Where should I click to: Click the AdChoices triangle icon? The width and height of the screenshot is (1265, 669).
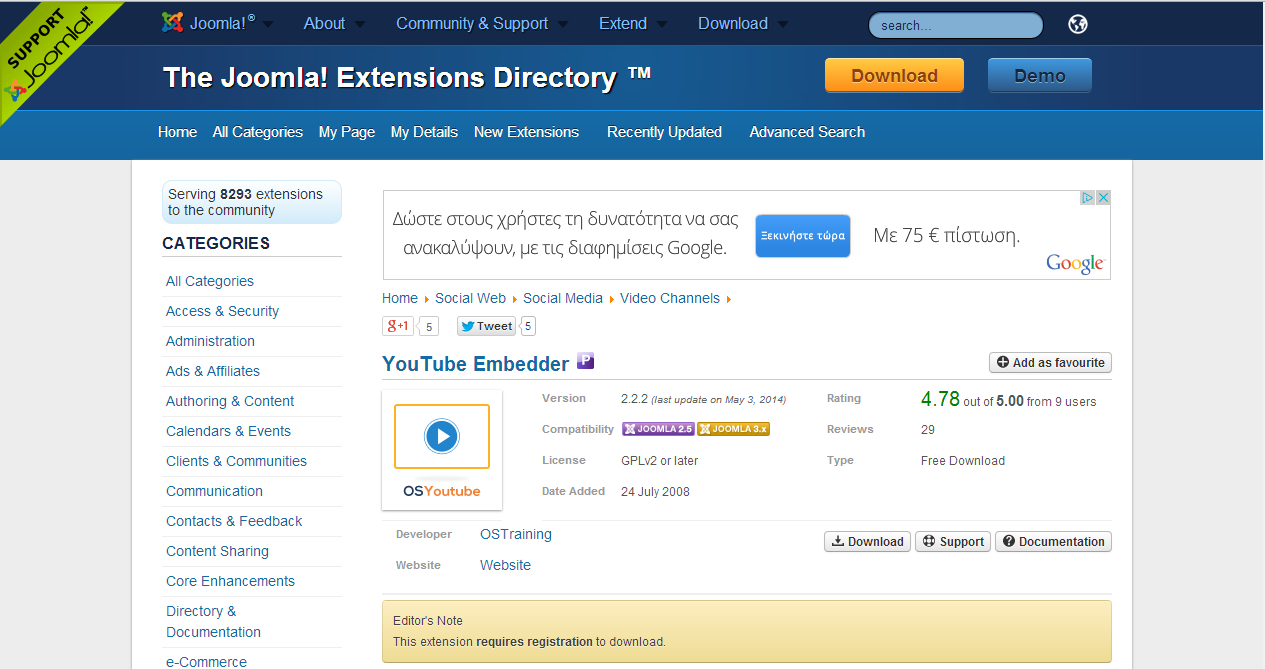pyautogui.click(x=1088, y=198)
